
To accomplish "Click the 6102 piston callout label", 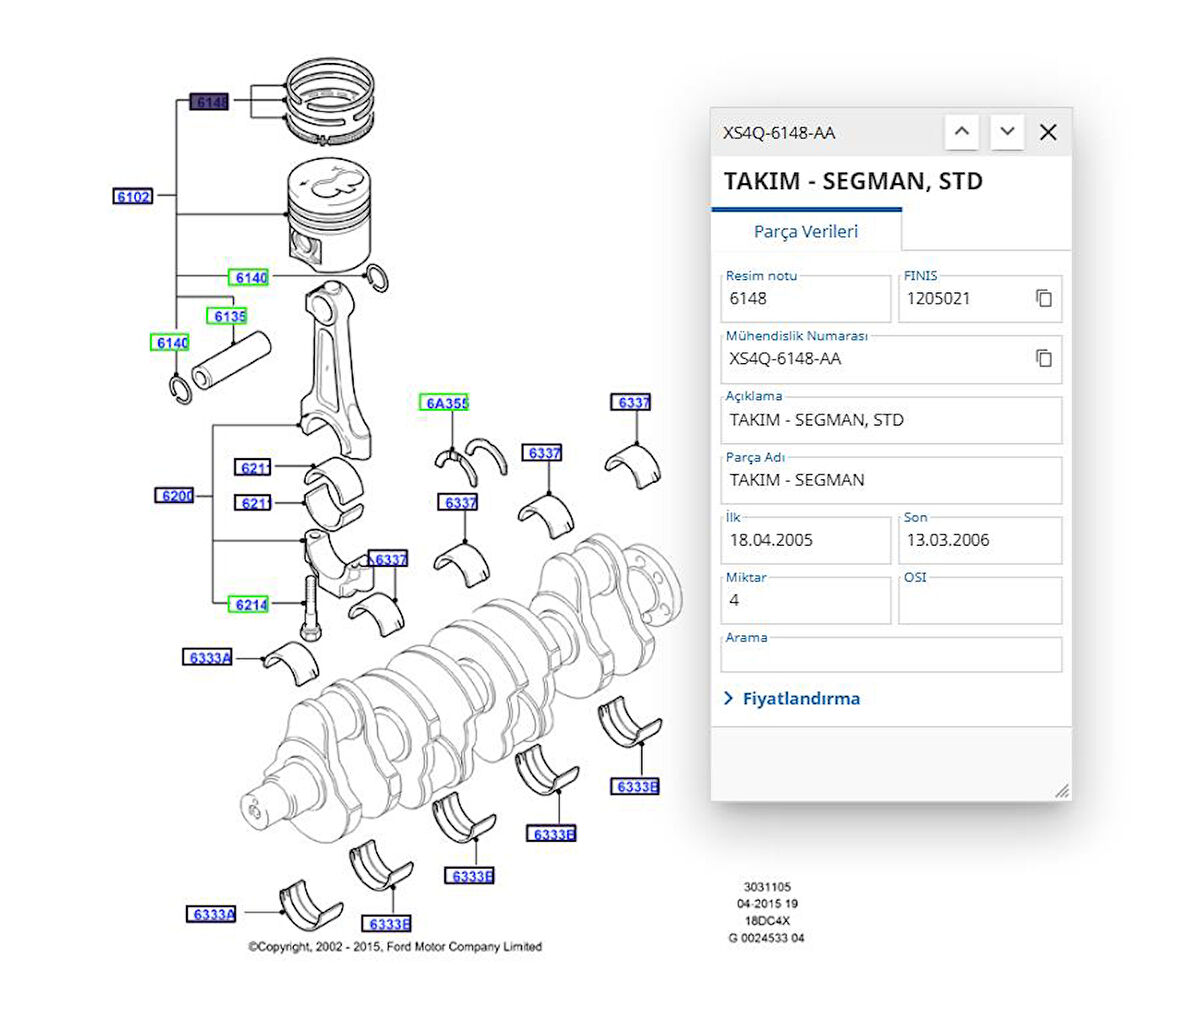I will pyautogui.click(x=133, y=196).
